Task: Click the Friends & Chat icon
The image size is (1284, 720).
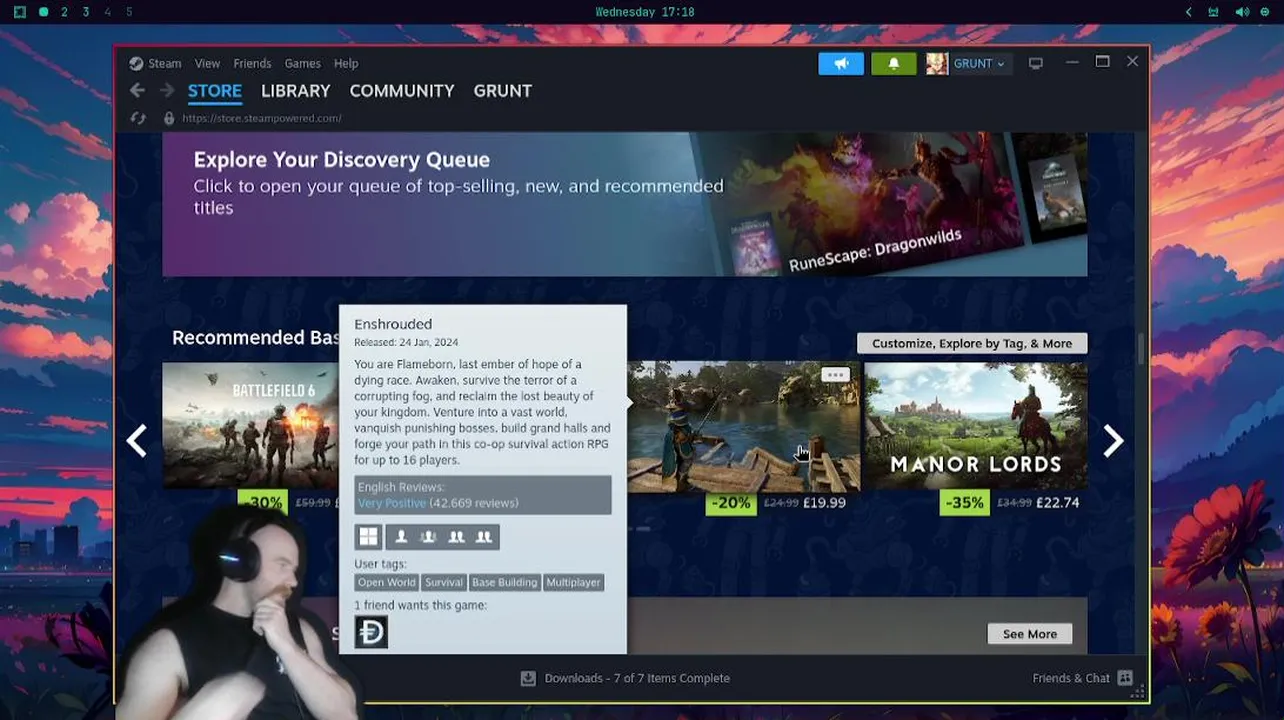Action: (x=1125, y=678)
